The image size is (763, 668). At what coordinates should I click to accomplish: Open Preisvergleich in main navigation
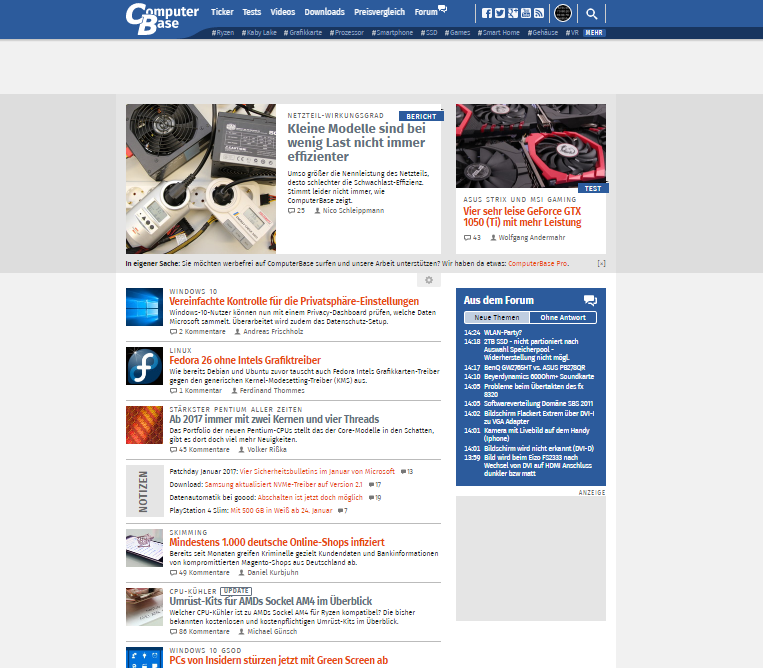[x=380, y=12]
